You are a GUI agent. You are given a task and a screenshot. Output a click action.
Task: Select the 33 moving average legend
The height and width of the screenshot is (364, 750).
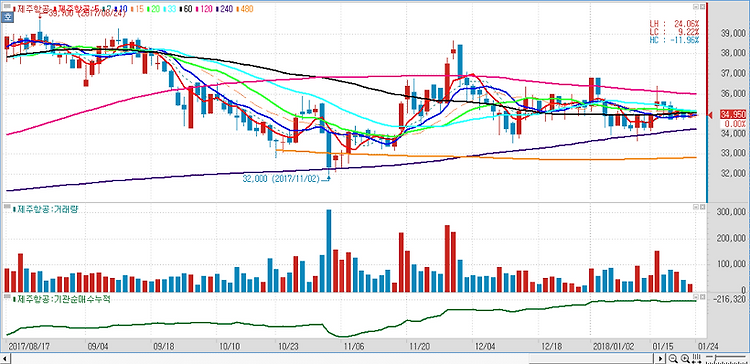pyautogui.click(x=170, y=9)
